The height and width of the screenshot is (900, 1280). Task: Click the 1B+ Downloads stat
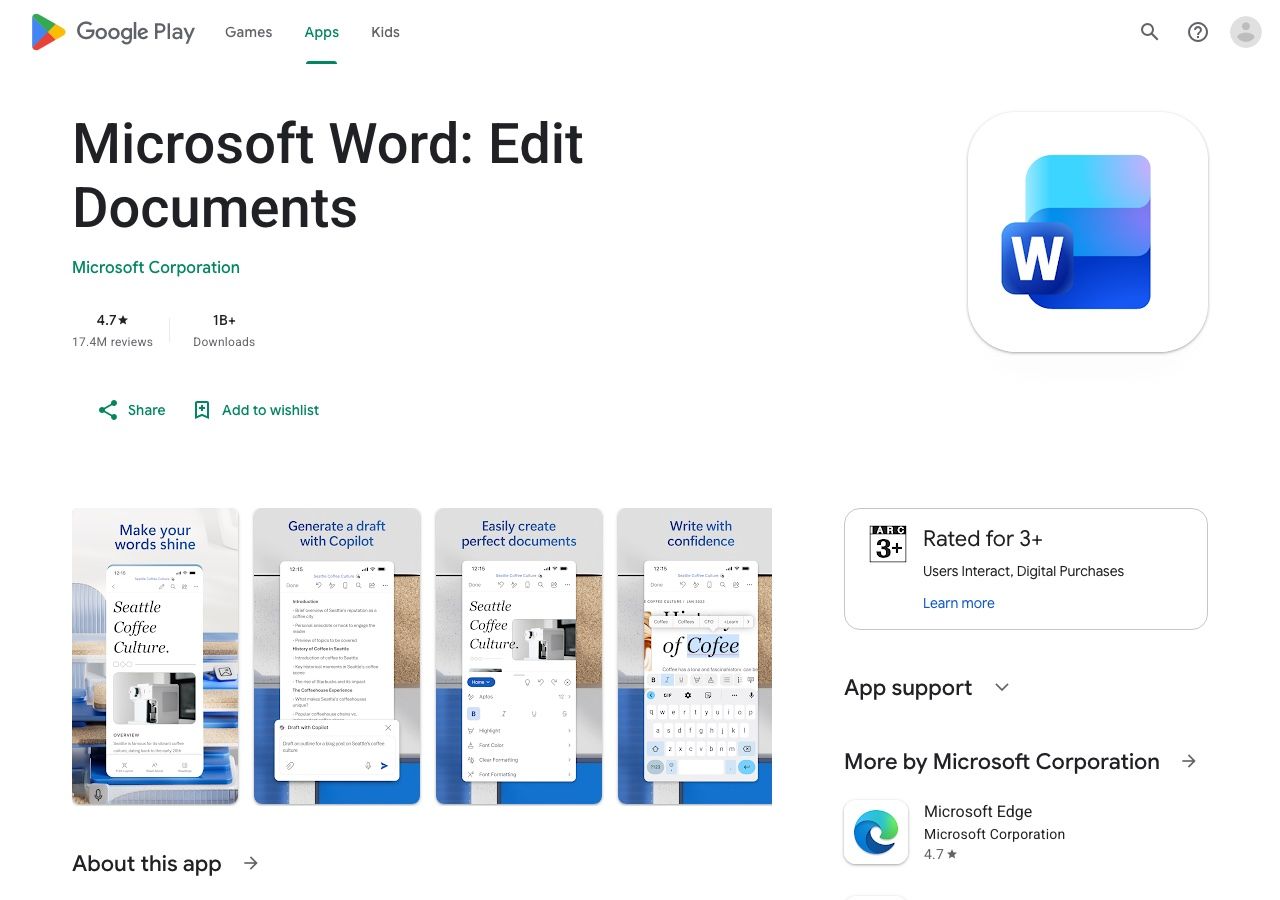[x=224, y=331]
